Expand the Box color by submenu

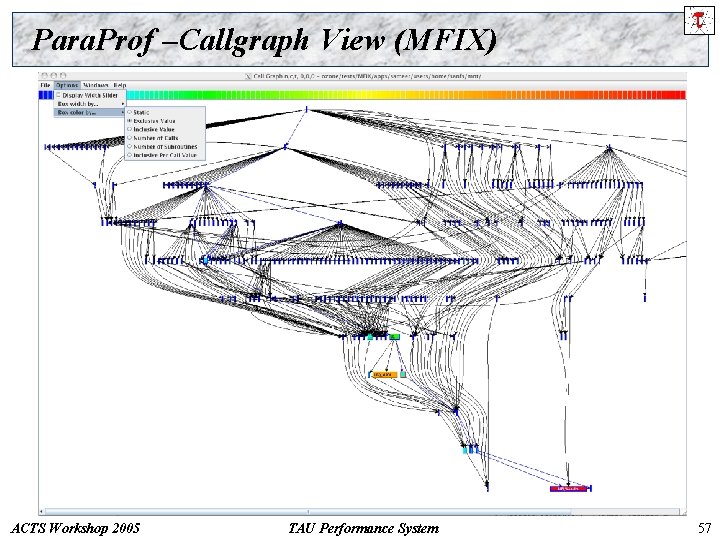coord(90,112)
